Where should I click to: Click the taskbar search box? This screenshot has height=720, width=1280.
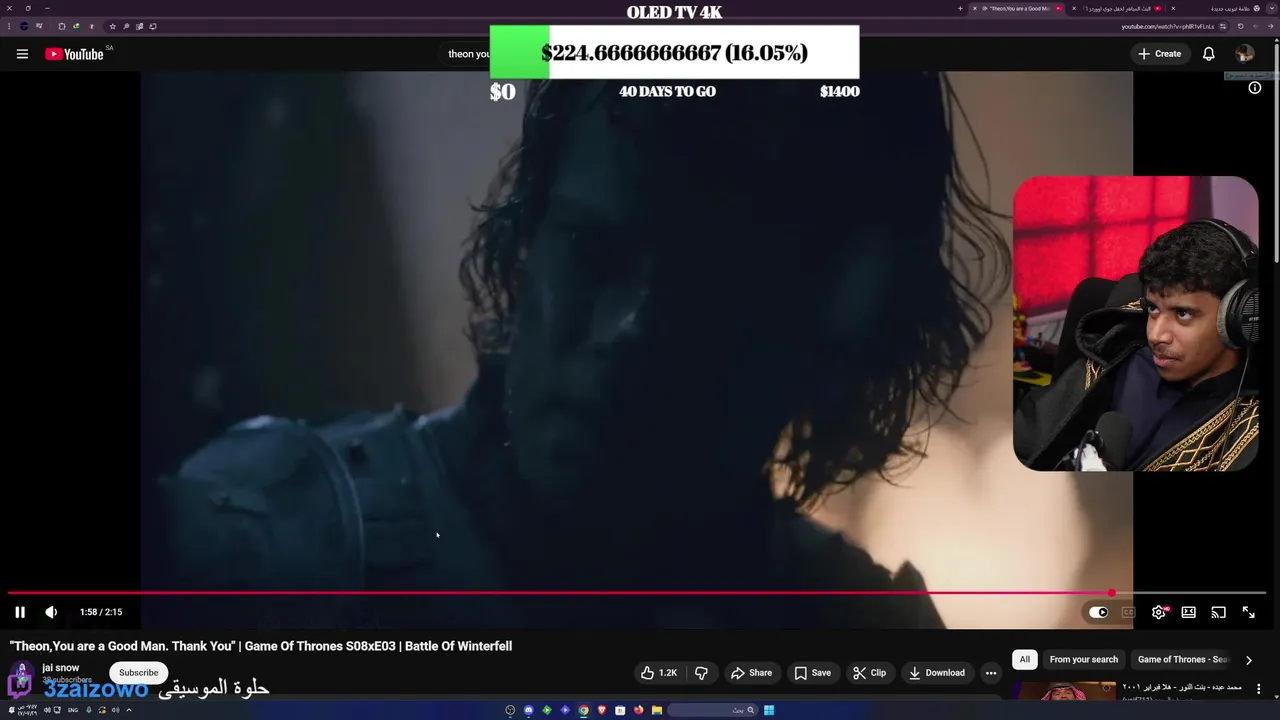tap(712, 710)
